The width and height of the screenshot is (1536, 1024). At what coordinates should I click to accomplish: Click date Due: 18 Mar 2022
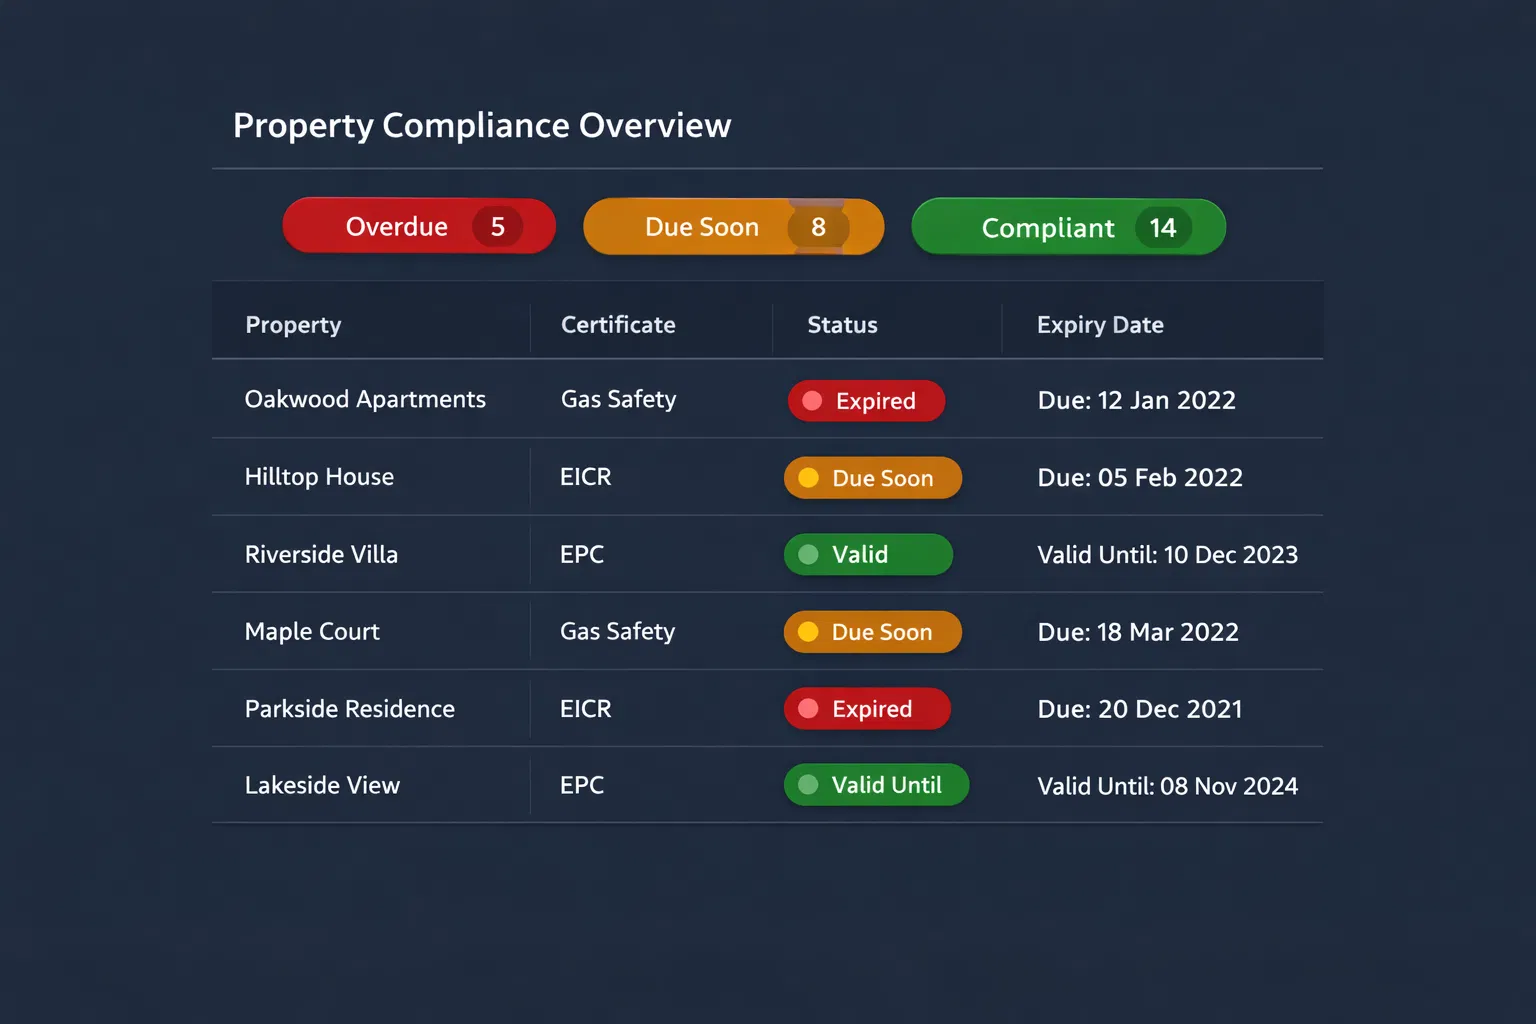pos(1138,632)
